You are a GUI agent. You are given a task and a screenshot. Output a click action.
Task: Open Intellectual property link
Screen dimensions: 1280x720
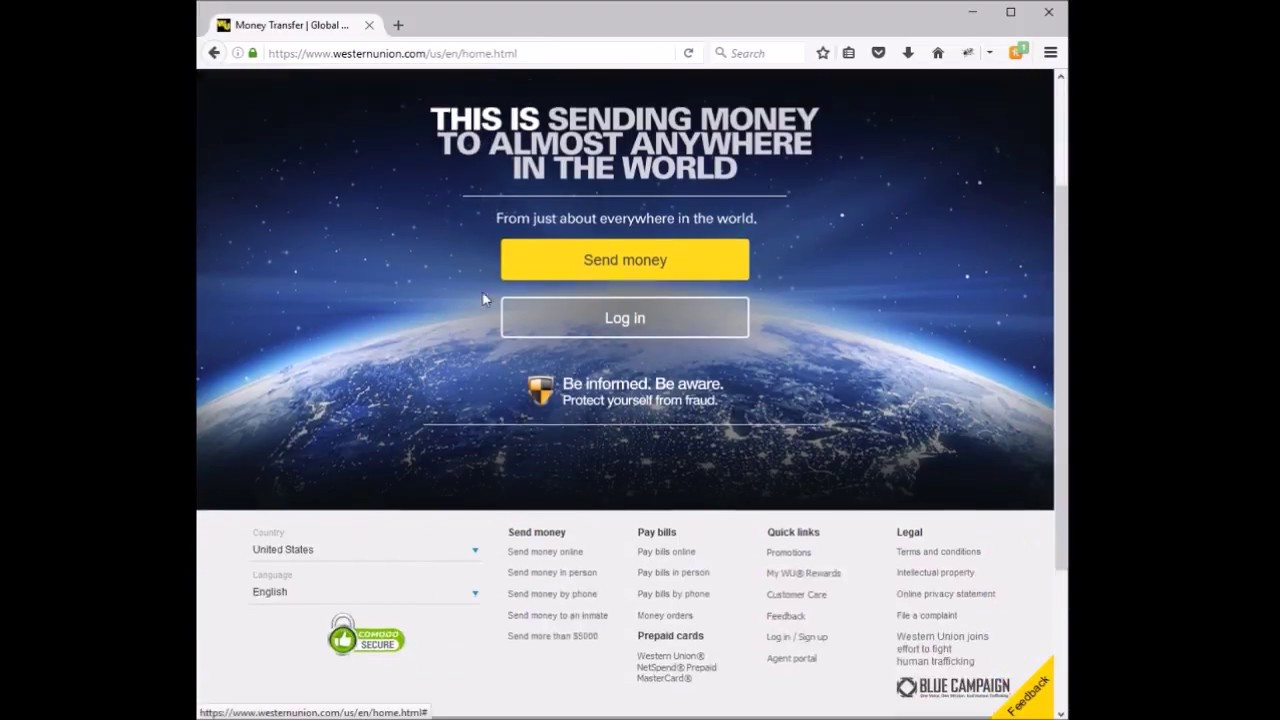click(935, 573)
